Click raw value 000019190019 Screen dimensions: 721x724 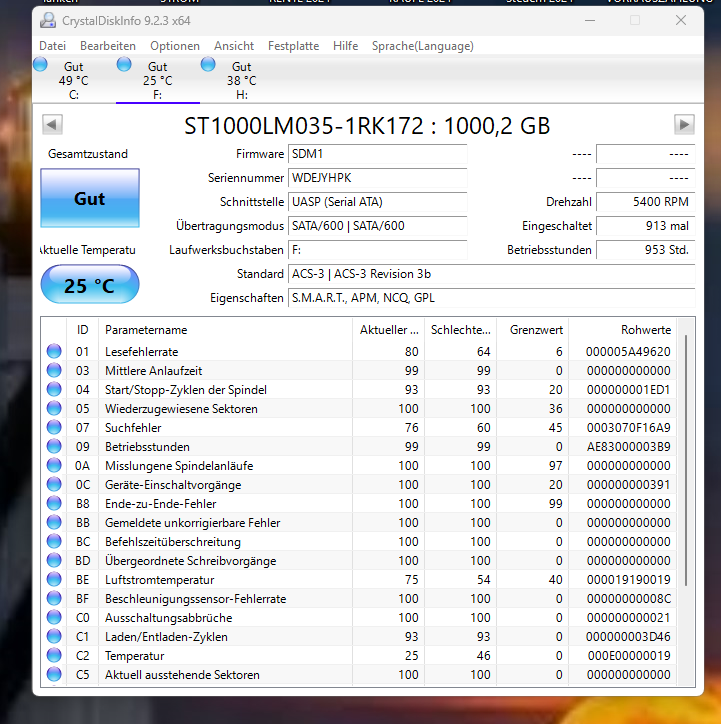tap(628, 579)
